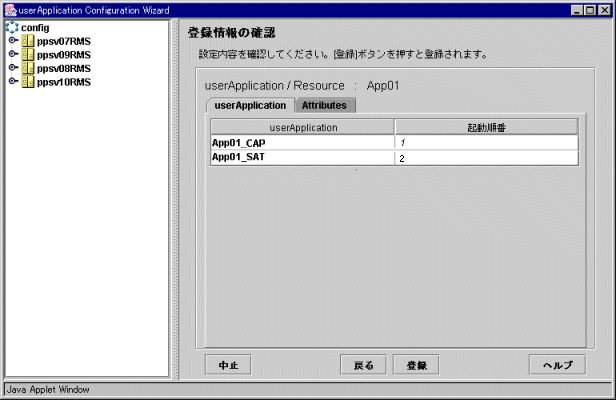The height and width of the screenshot is (400, 616).
Task: Open help with the ヘルプ button
Action: click(x=557, y=365)
